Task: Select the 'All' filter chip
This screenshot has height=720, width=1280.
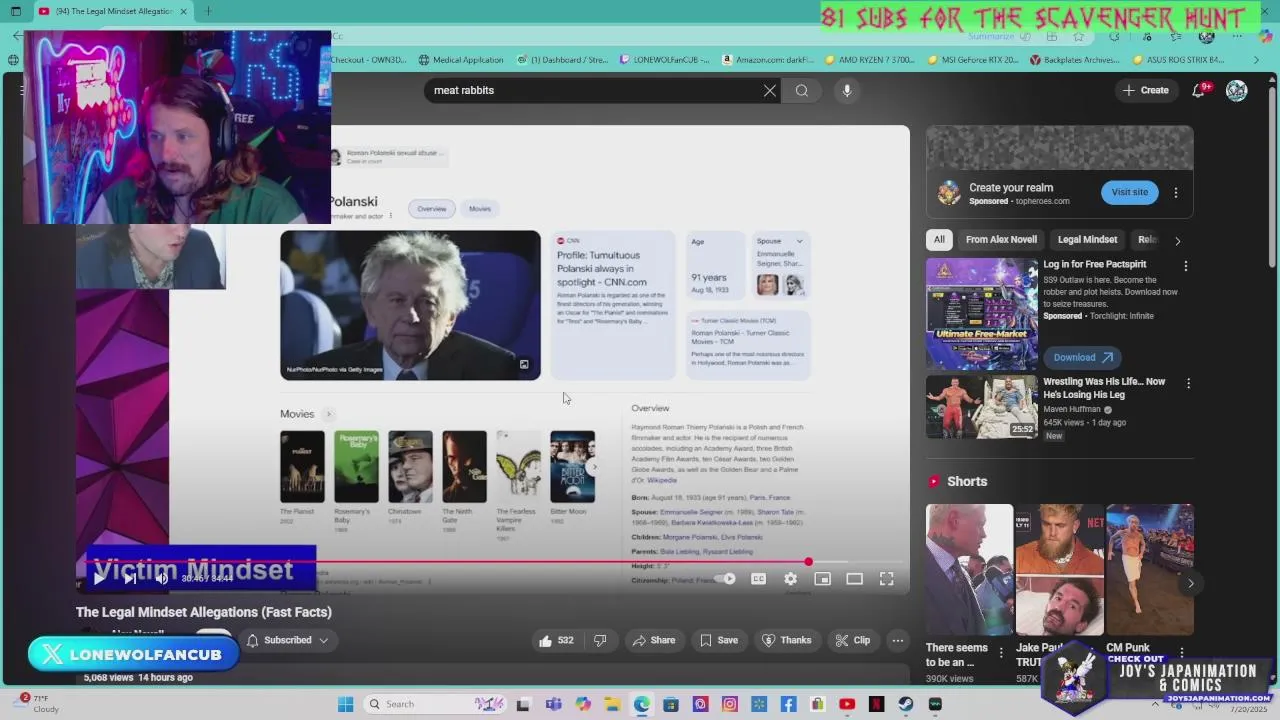Action: click(939, 240)
